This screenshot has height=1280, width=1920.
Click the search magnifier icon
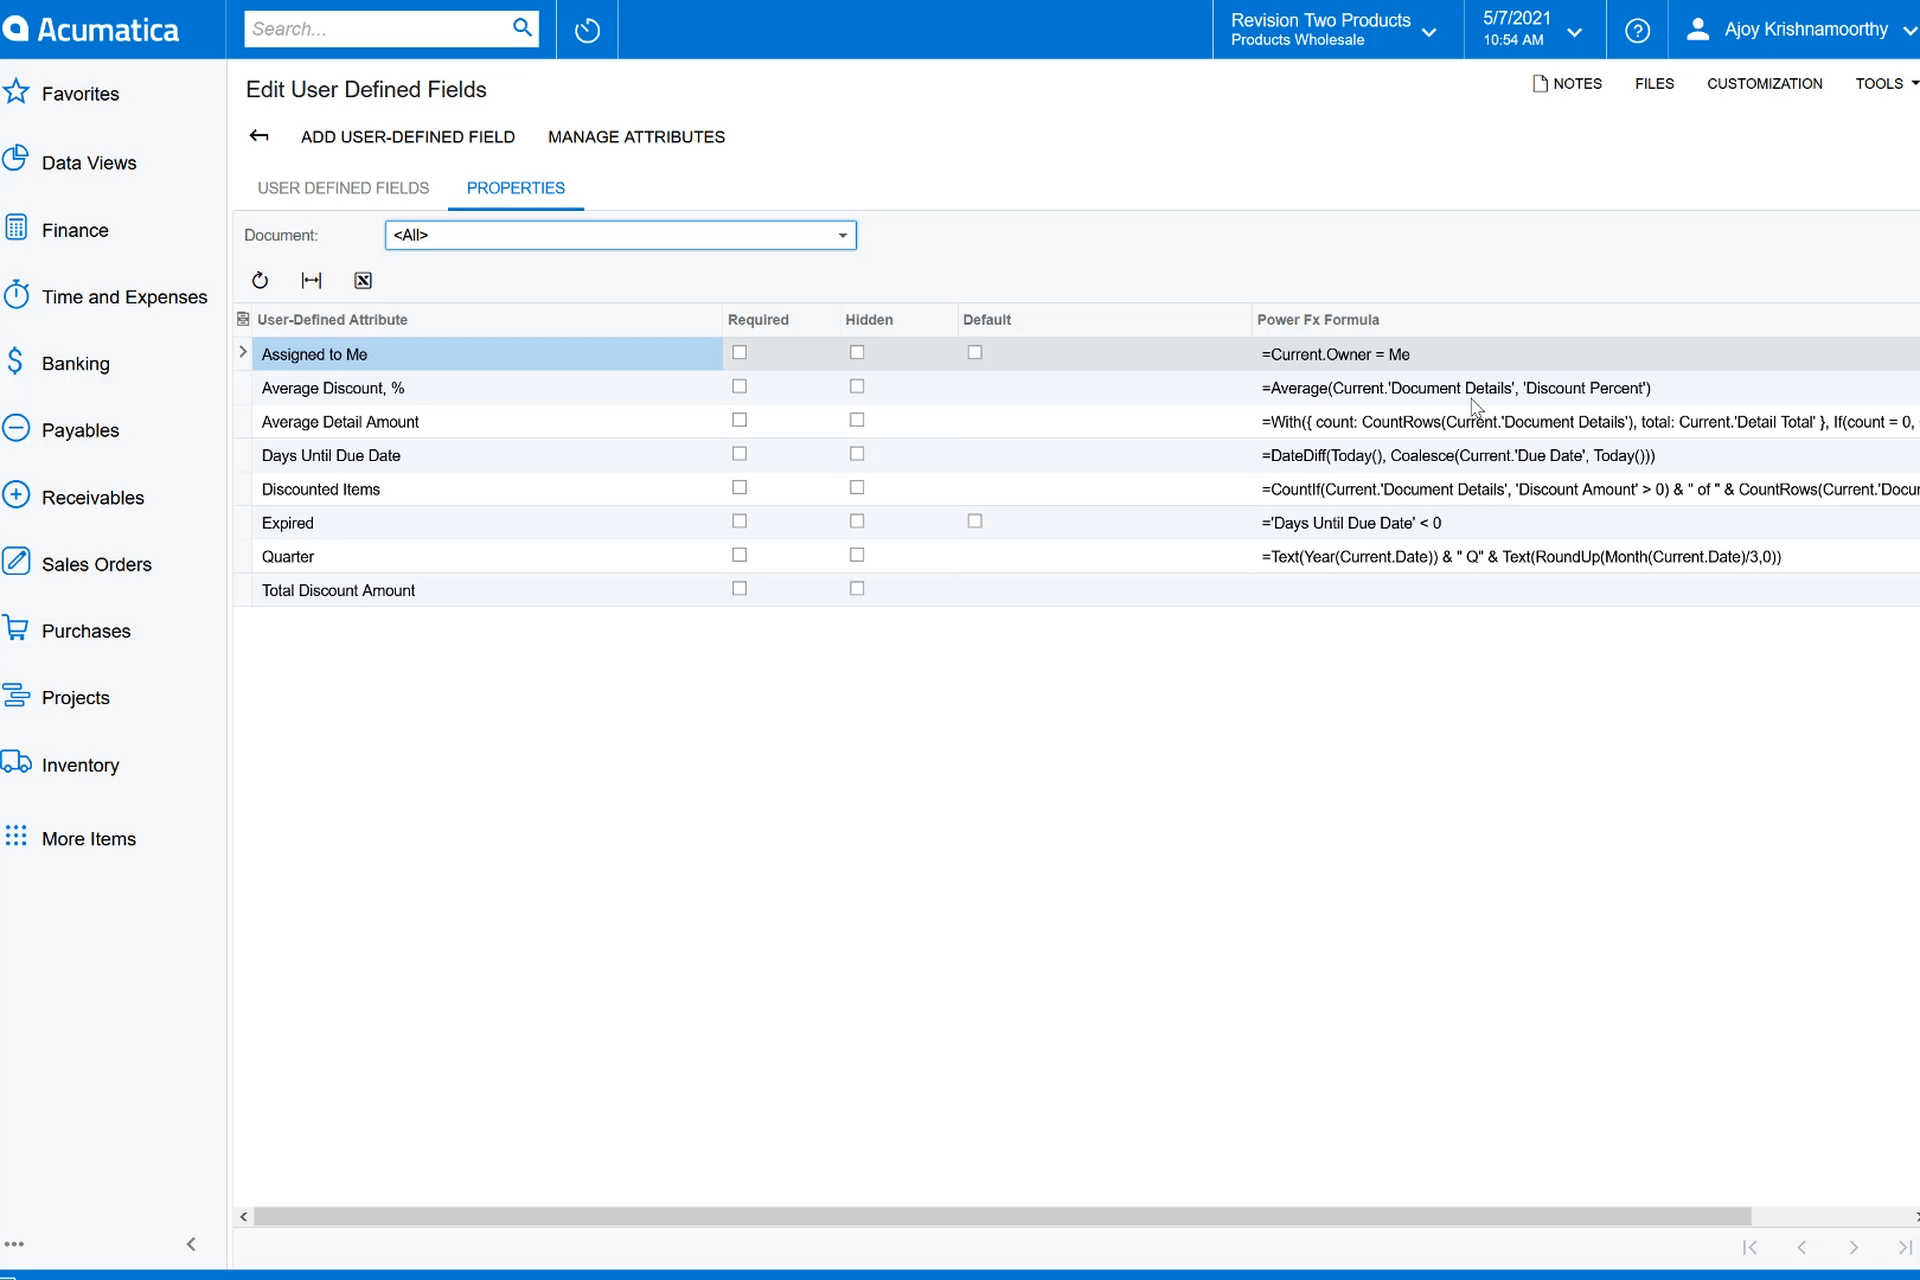click(x=522, y=28)
